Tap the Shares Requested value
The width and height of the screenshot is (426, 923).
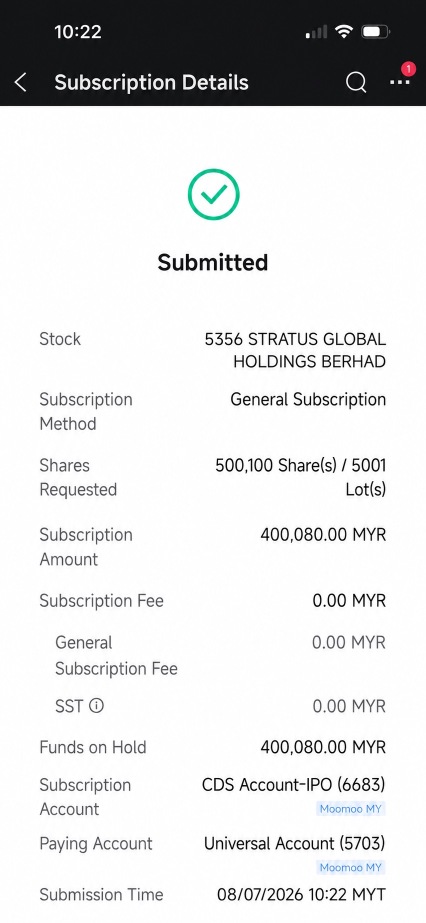tap(301, 477)
